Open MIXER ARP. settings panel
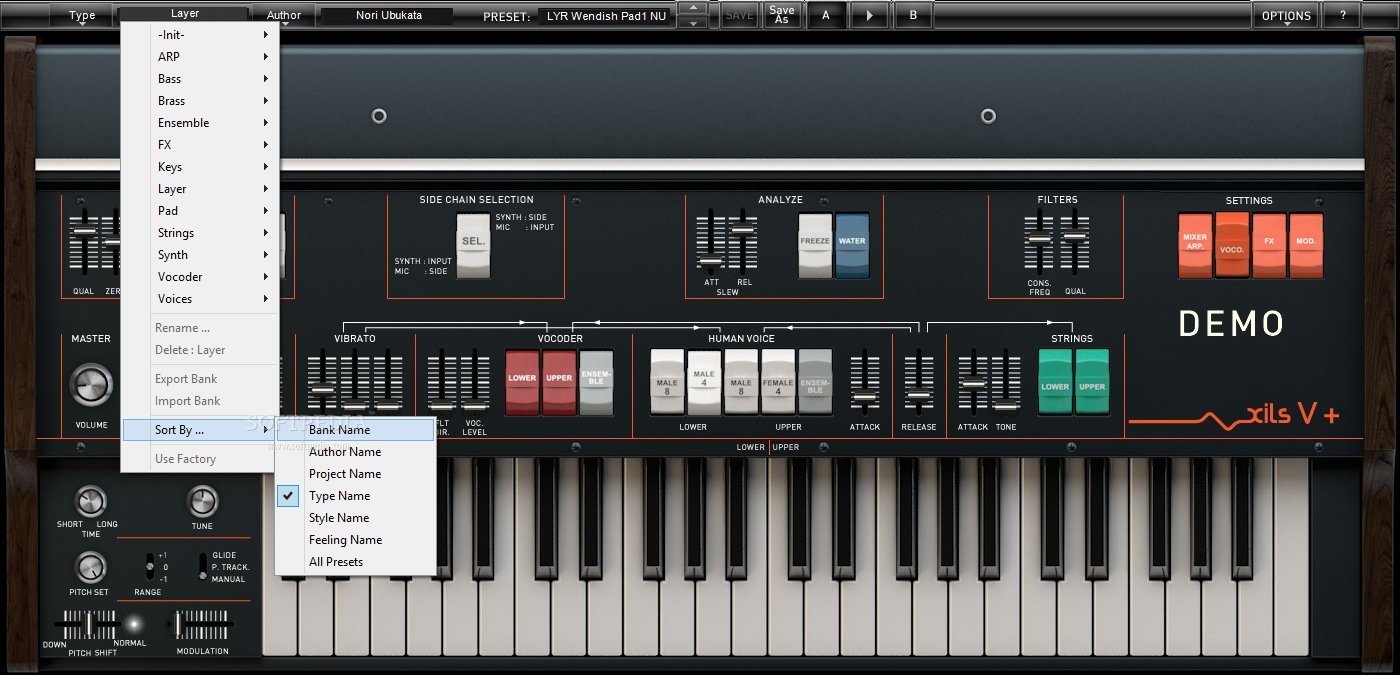Viewport: 1400px width, 675px height. tap(1195, 244)
